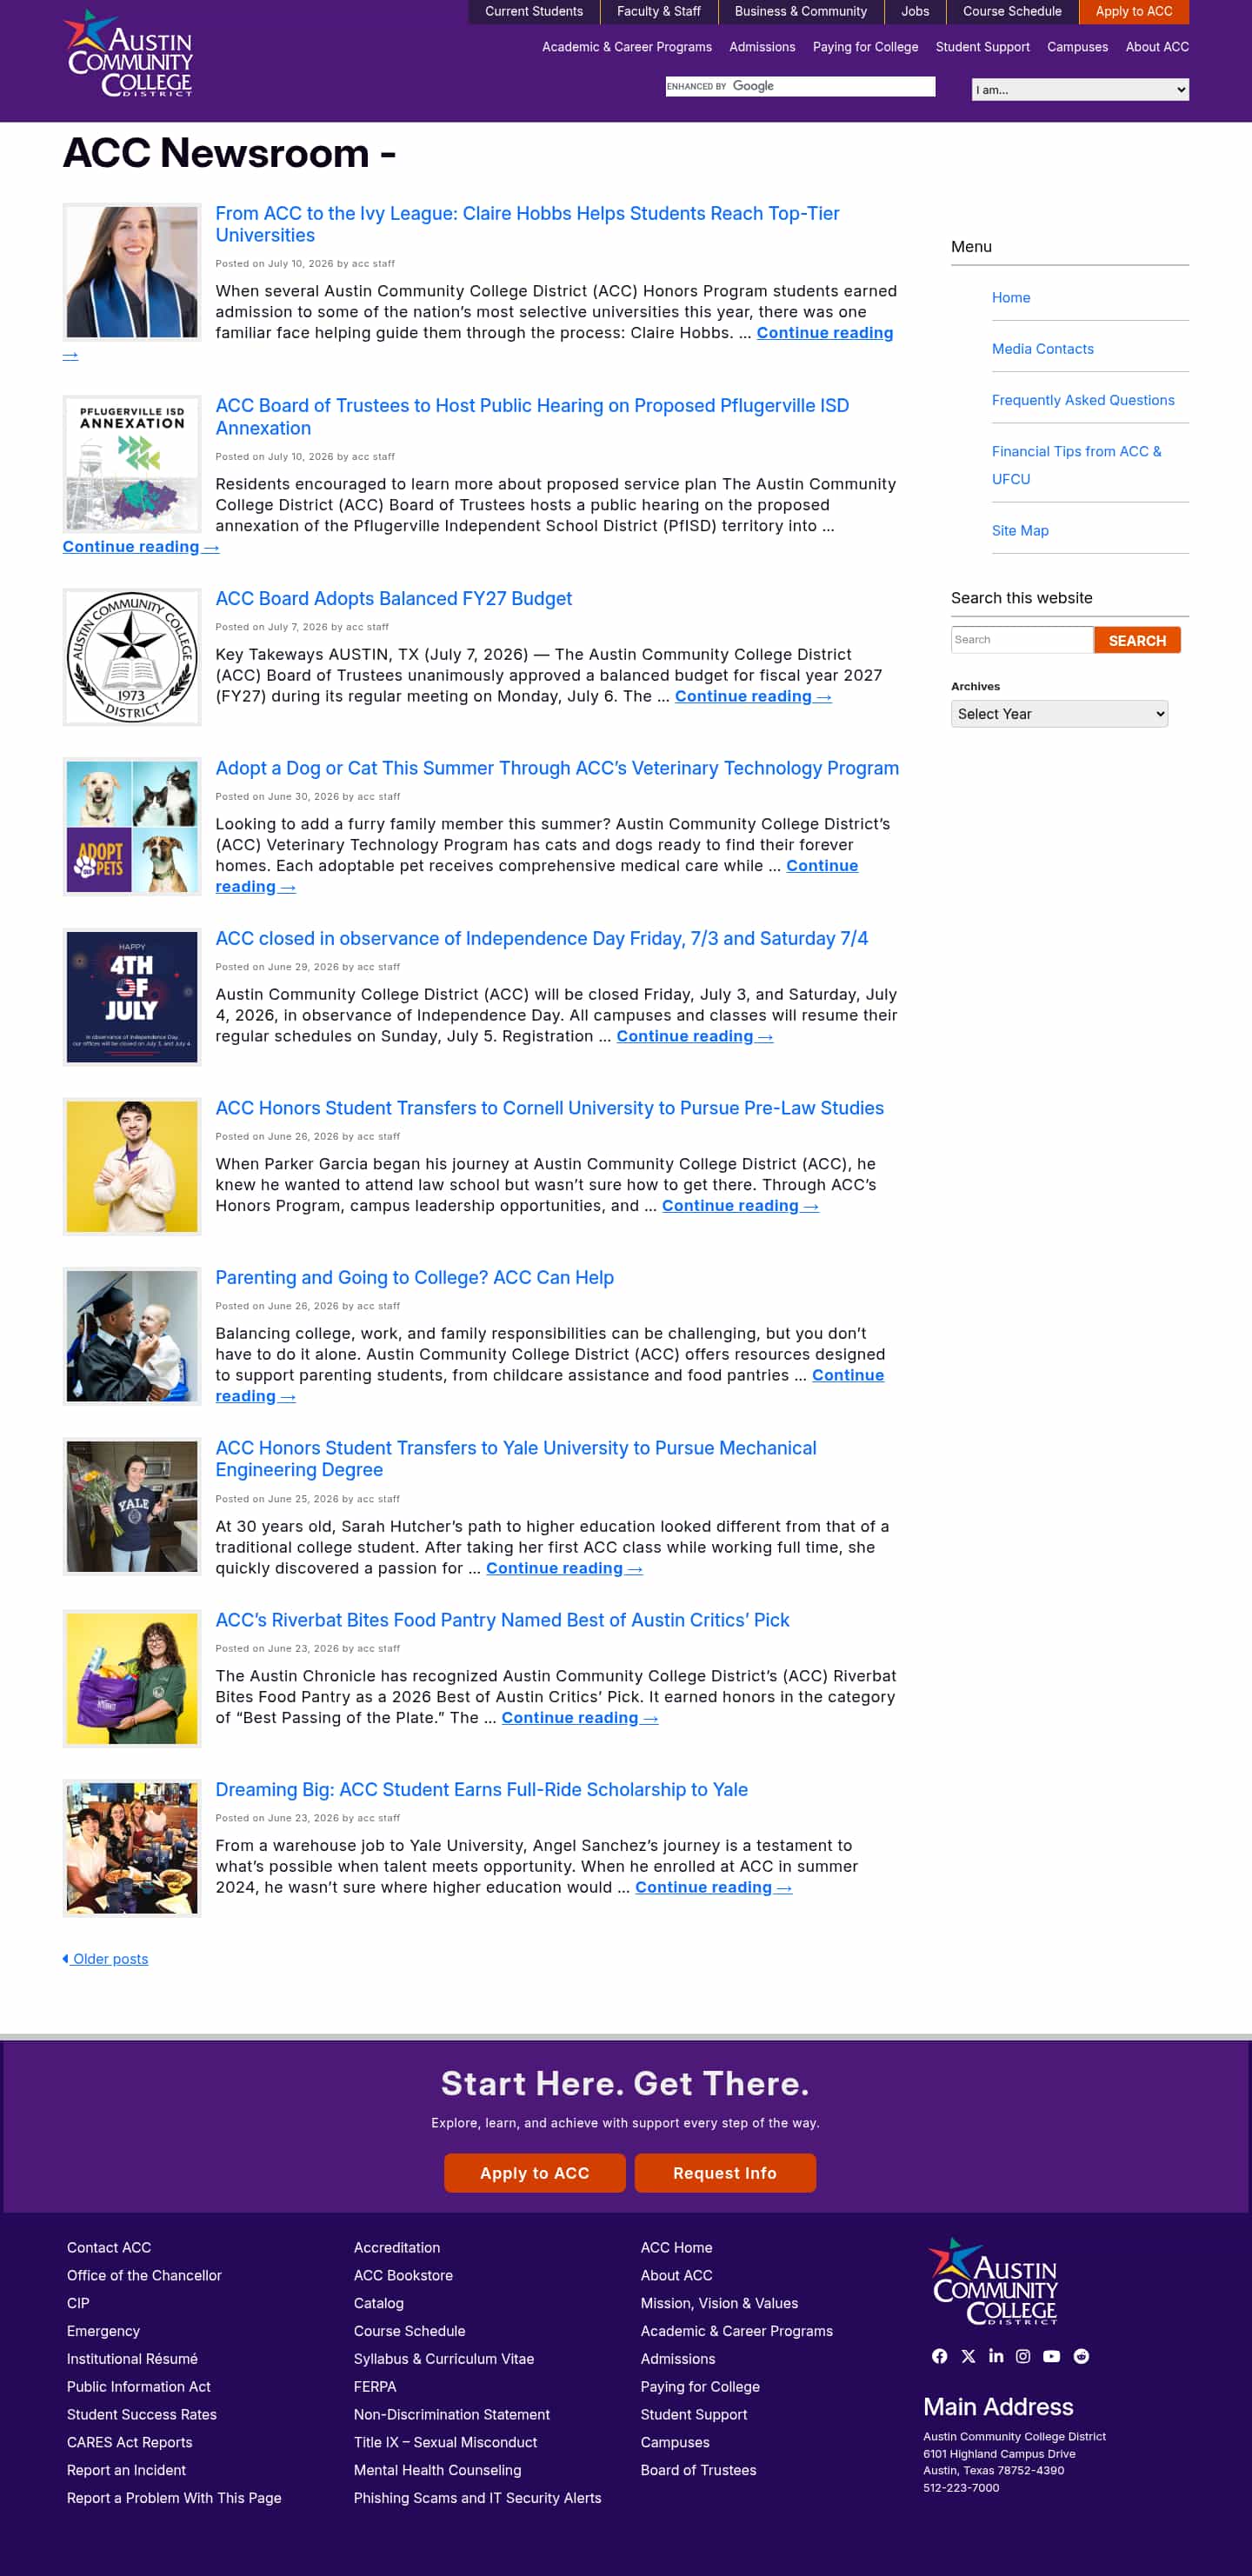
Task: Go to Older posts page
Action: point(105,1959)
